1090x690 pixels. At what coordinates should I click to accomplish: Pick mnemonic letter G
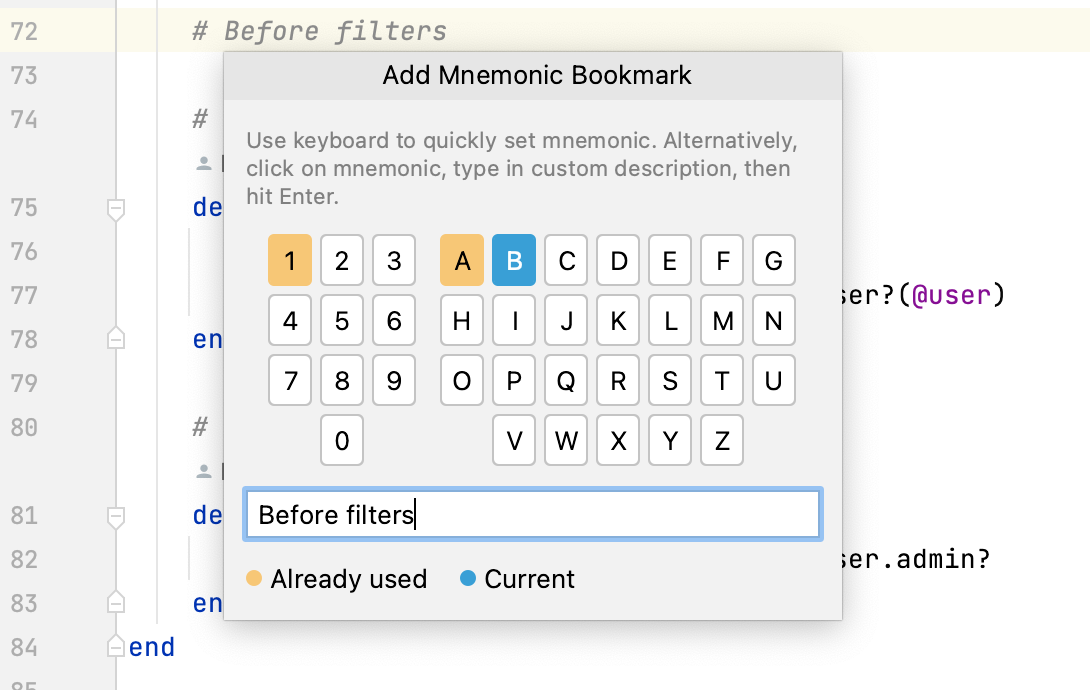(773, 260)
